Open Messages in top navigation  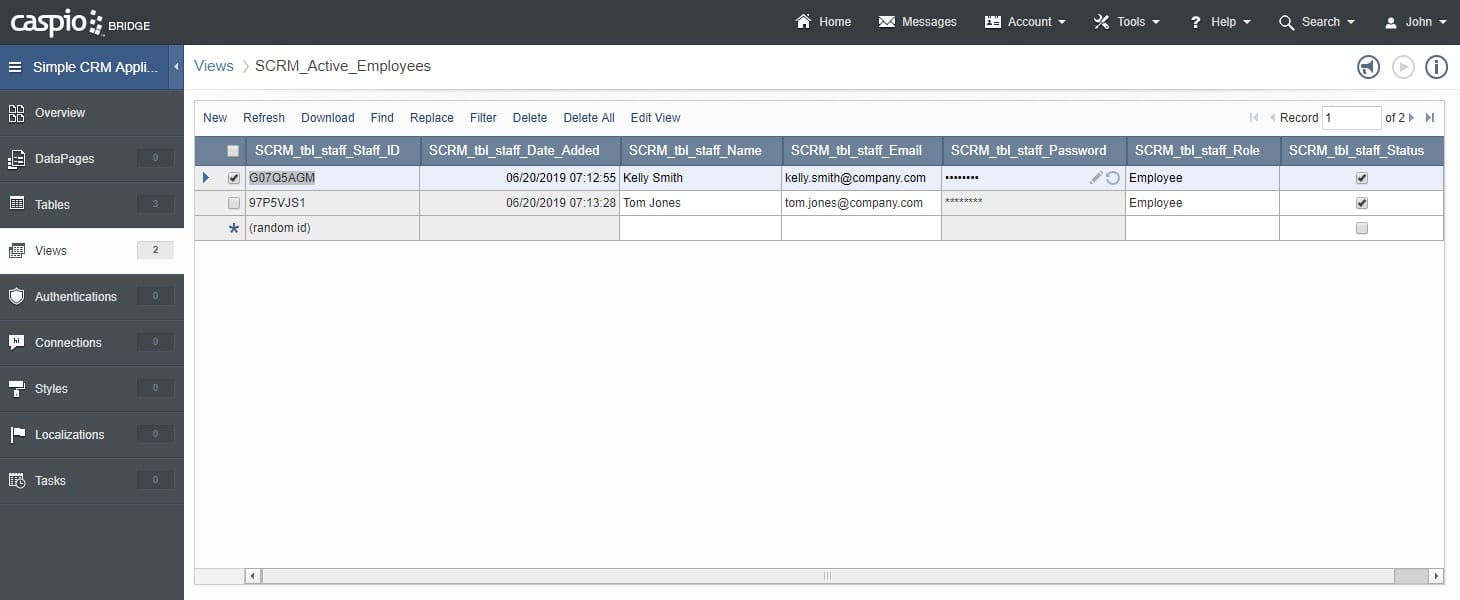click(x=917, y=22)
